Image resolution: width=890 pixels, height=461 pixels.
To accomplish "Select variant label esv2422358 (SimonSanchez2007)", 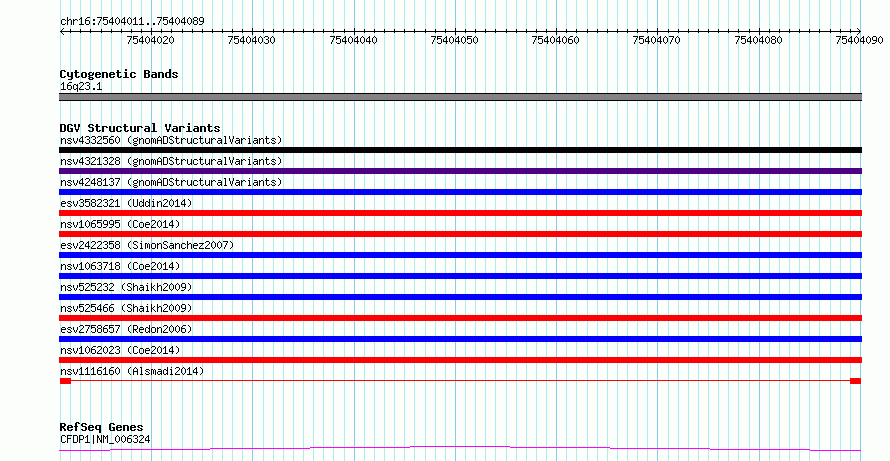I will pyautogui.click(x=147, y=245).
